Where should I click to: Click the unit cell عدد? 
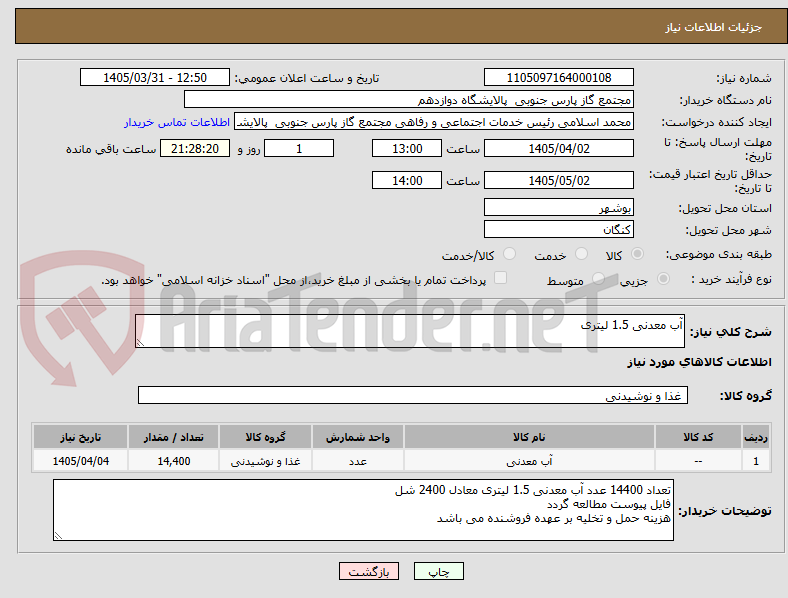[358, 461]
